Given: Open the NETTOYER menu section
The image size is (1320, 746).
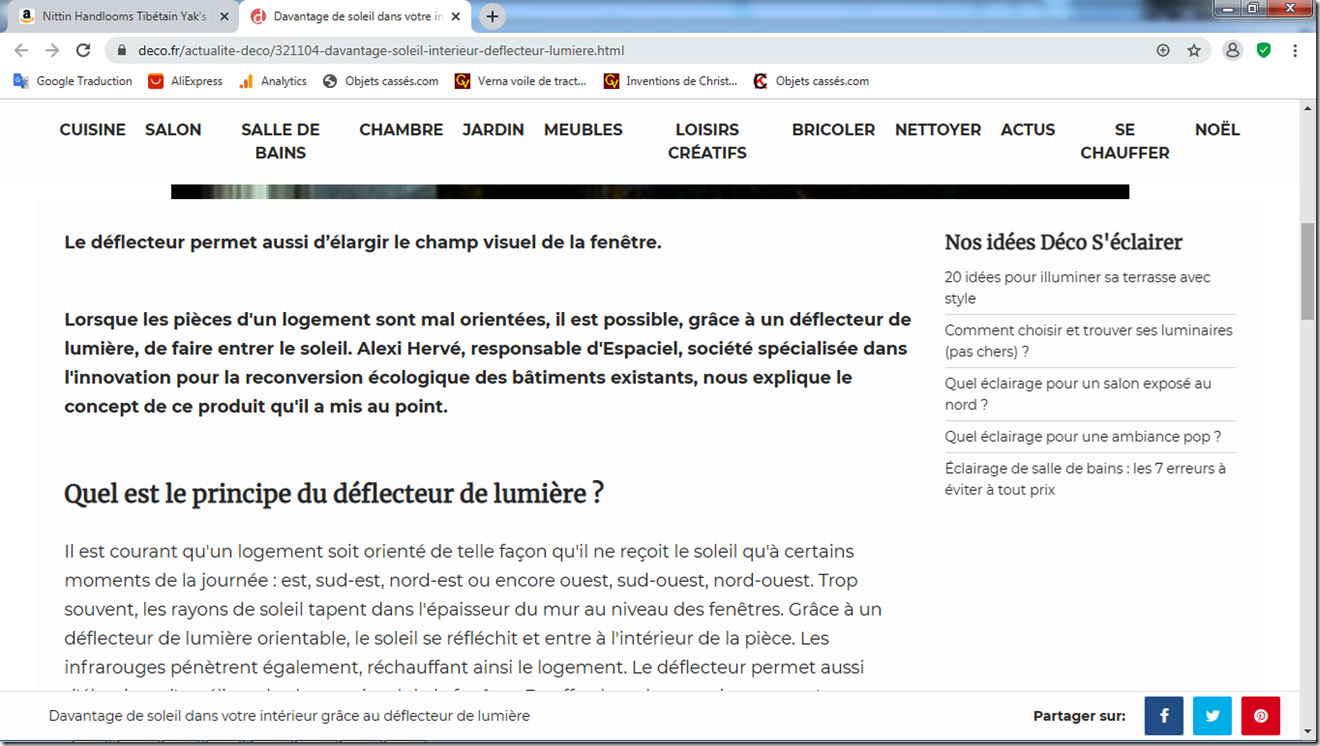Looking at the screenshot, I should tap(938, 130).
